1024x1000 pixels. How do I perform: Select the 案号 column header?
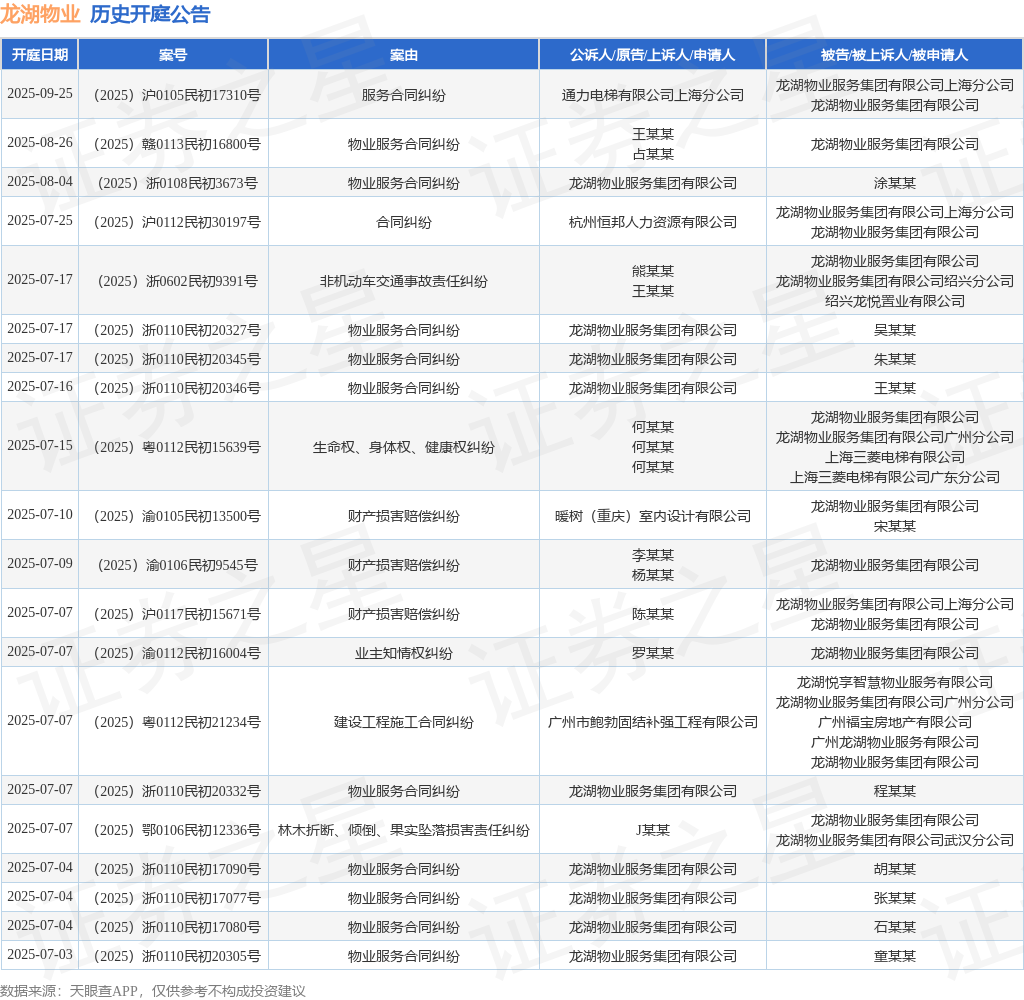pos(173,55)
